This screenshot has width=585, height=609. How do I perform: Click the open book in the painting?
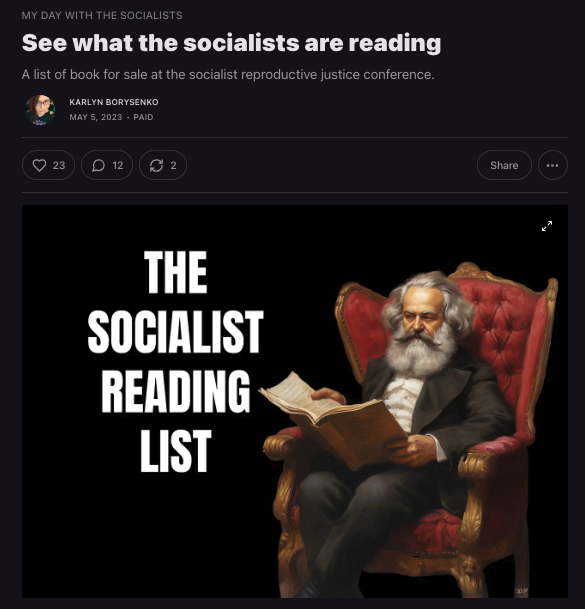point(334,419)
